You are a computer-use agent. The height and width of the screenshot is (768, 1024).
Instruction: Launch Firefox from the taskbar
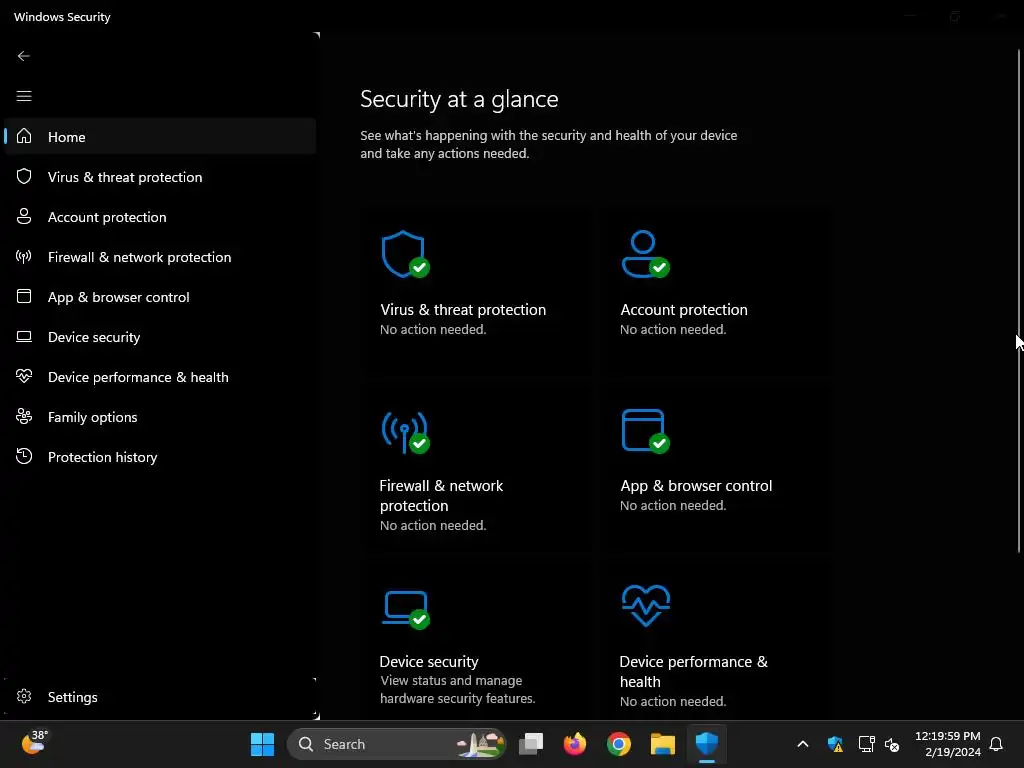tap(575, 744)
